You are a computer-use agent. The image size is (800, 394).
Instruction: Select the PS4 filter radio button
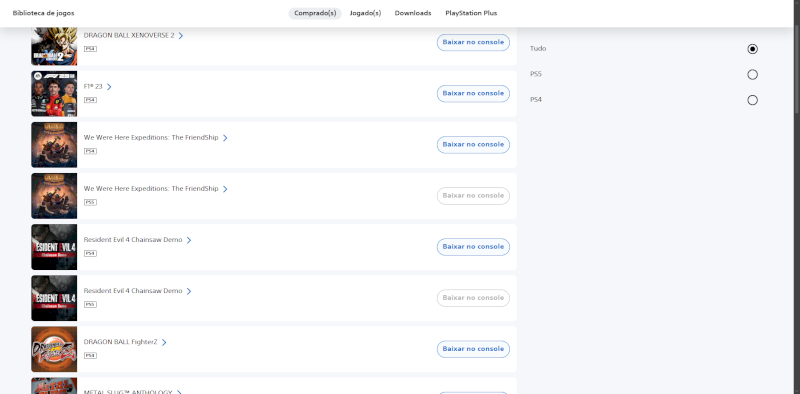point(752,100)
